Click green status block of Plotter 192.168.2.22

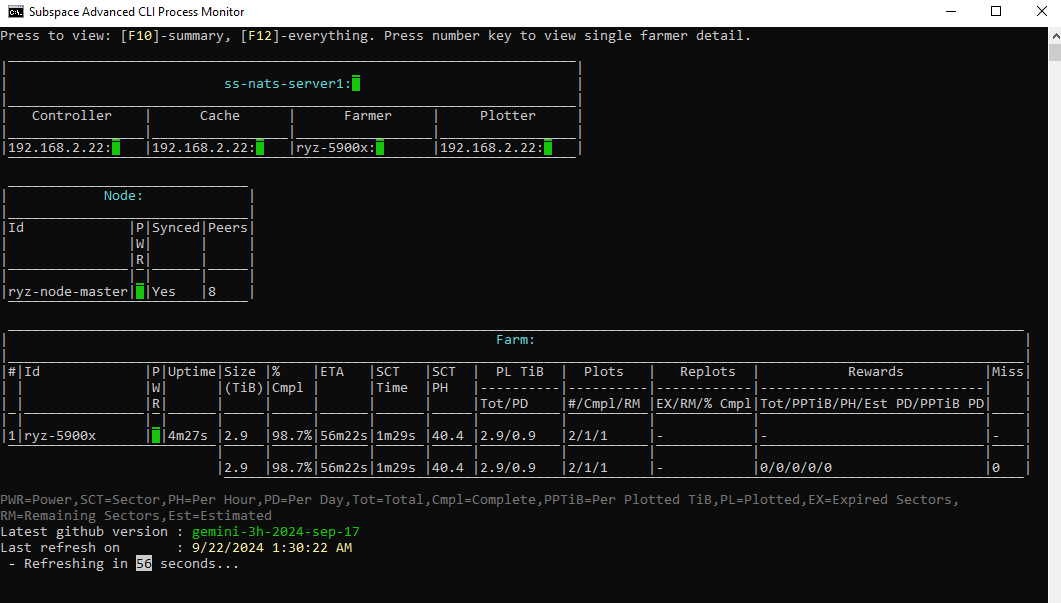coord(548,148)
